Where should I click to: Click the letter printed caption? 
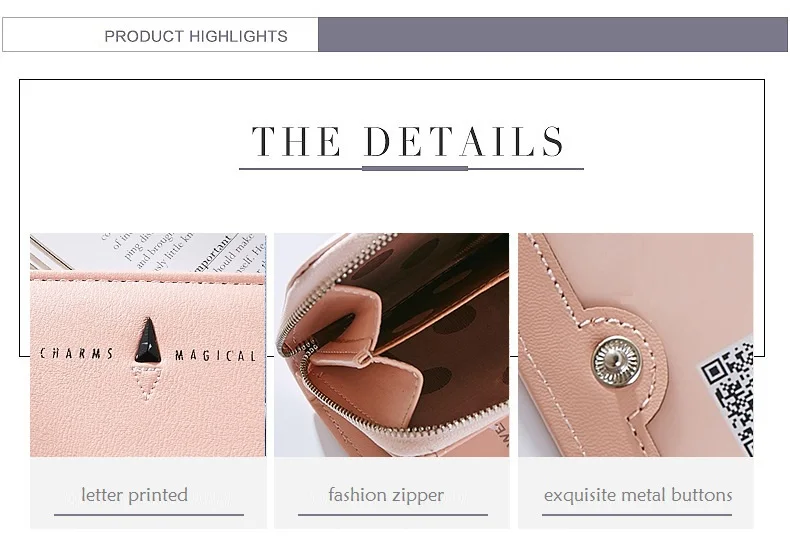click(135, 495)
